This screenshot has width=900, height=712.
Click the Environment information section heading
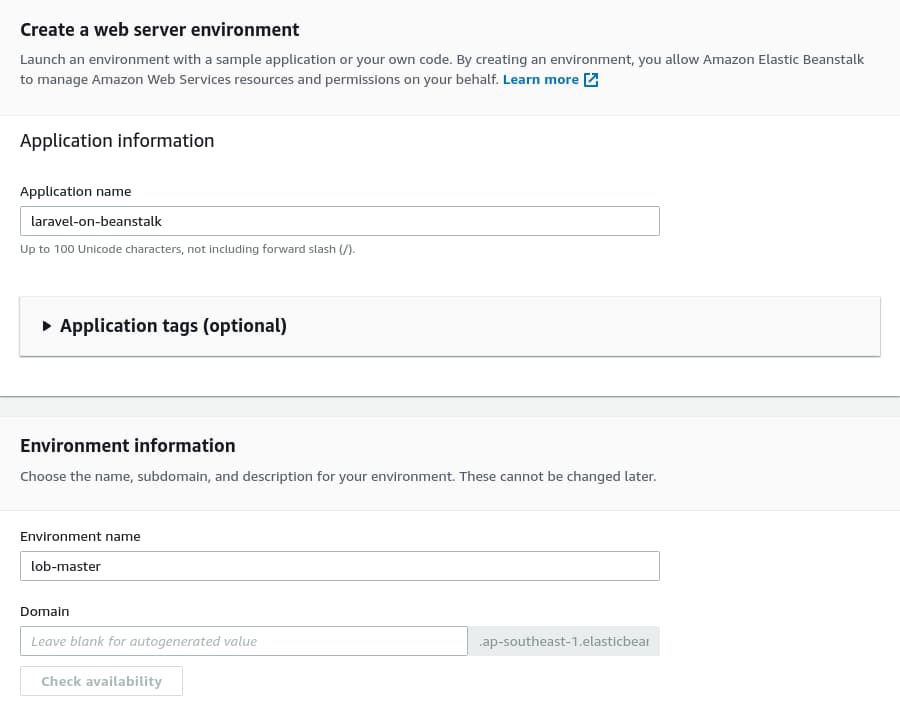[x=128, y=445]
